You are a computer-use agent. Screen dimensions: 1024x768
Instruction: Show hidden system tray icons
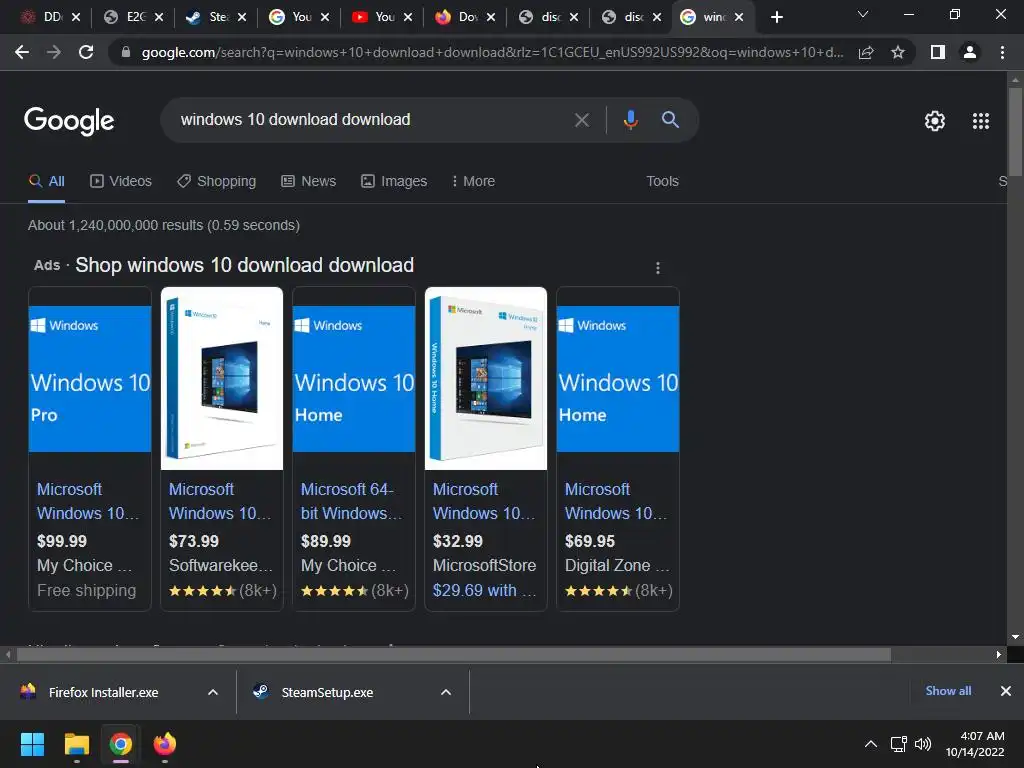point(871,744)
